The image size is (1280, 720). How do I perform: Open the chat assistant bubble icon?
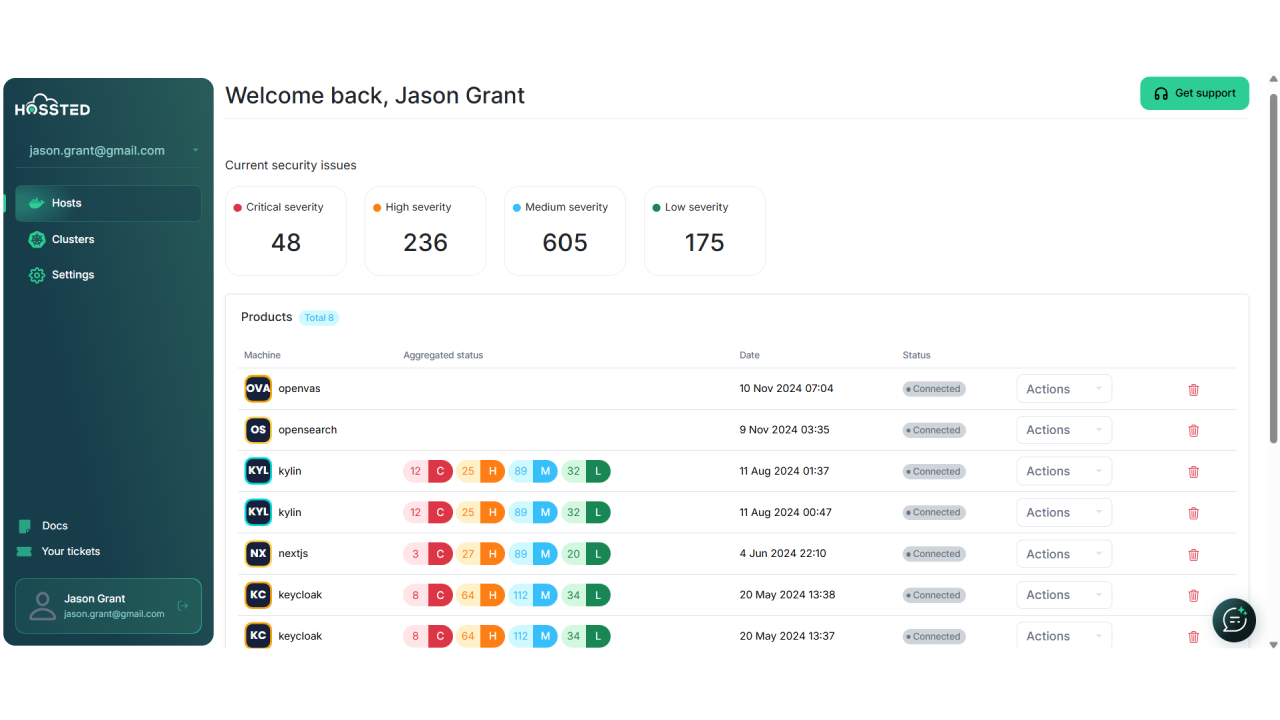(1234, 621)
